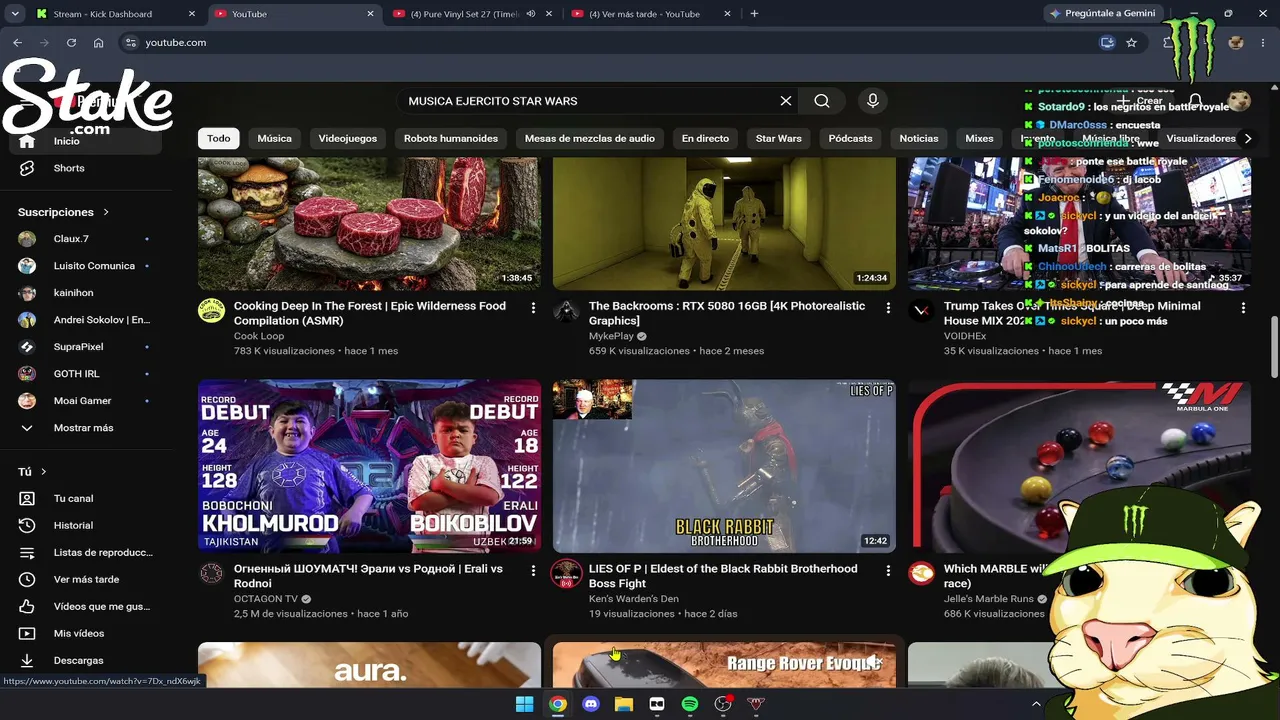This screenshot has height=720, width=1280.
Task: Open options menu for The Backrooms video
Action: 888,308
